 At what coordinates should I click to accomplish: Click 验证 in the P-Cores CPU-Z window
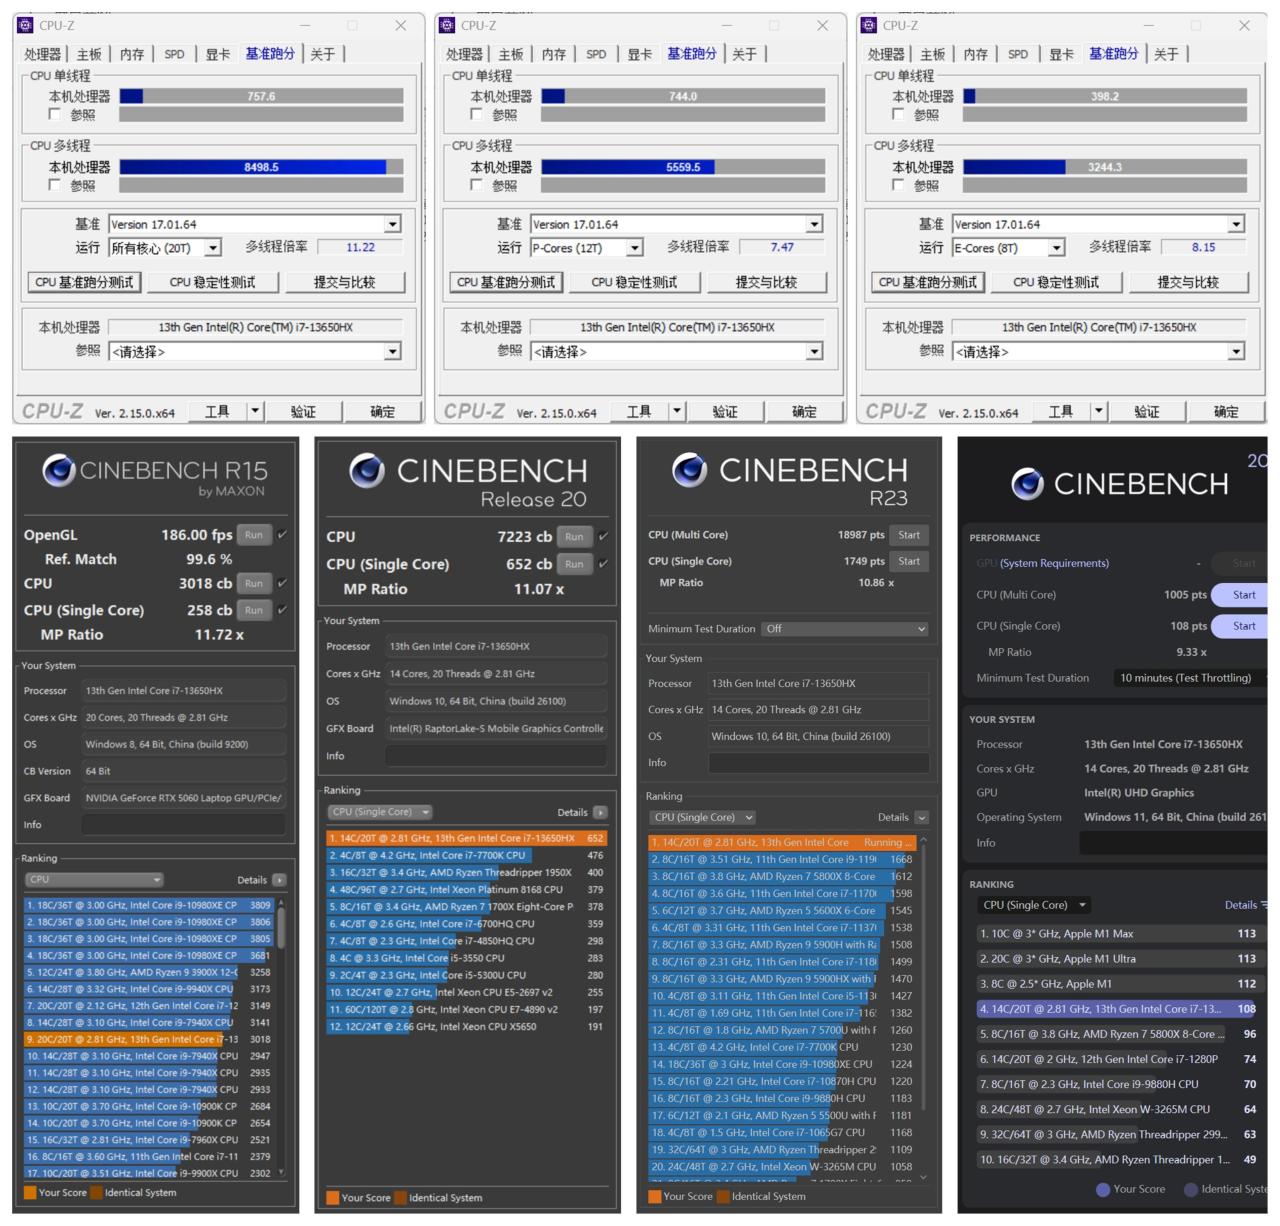(725, 410)
